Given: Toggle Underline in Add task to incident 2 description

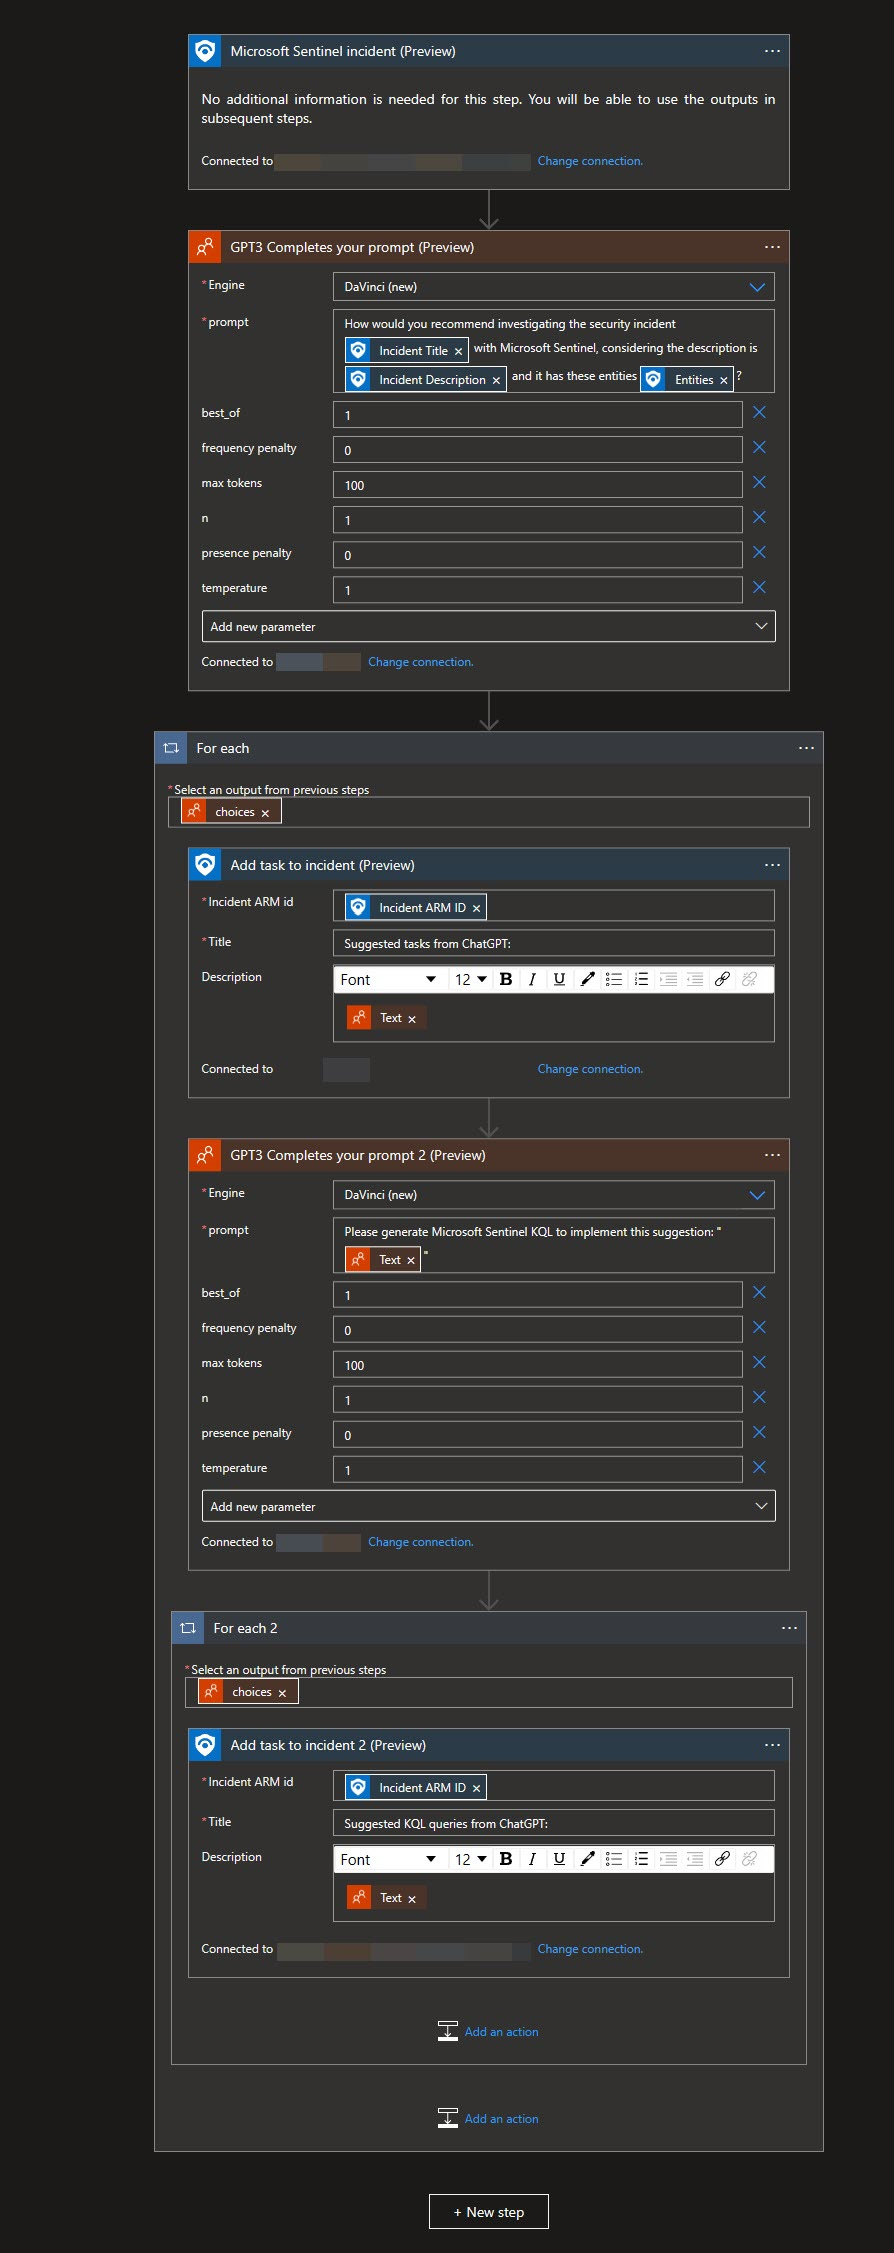Looking at the screenshot, I should click(x=559, y=1860).
